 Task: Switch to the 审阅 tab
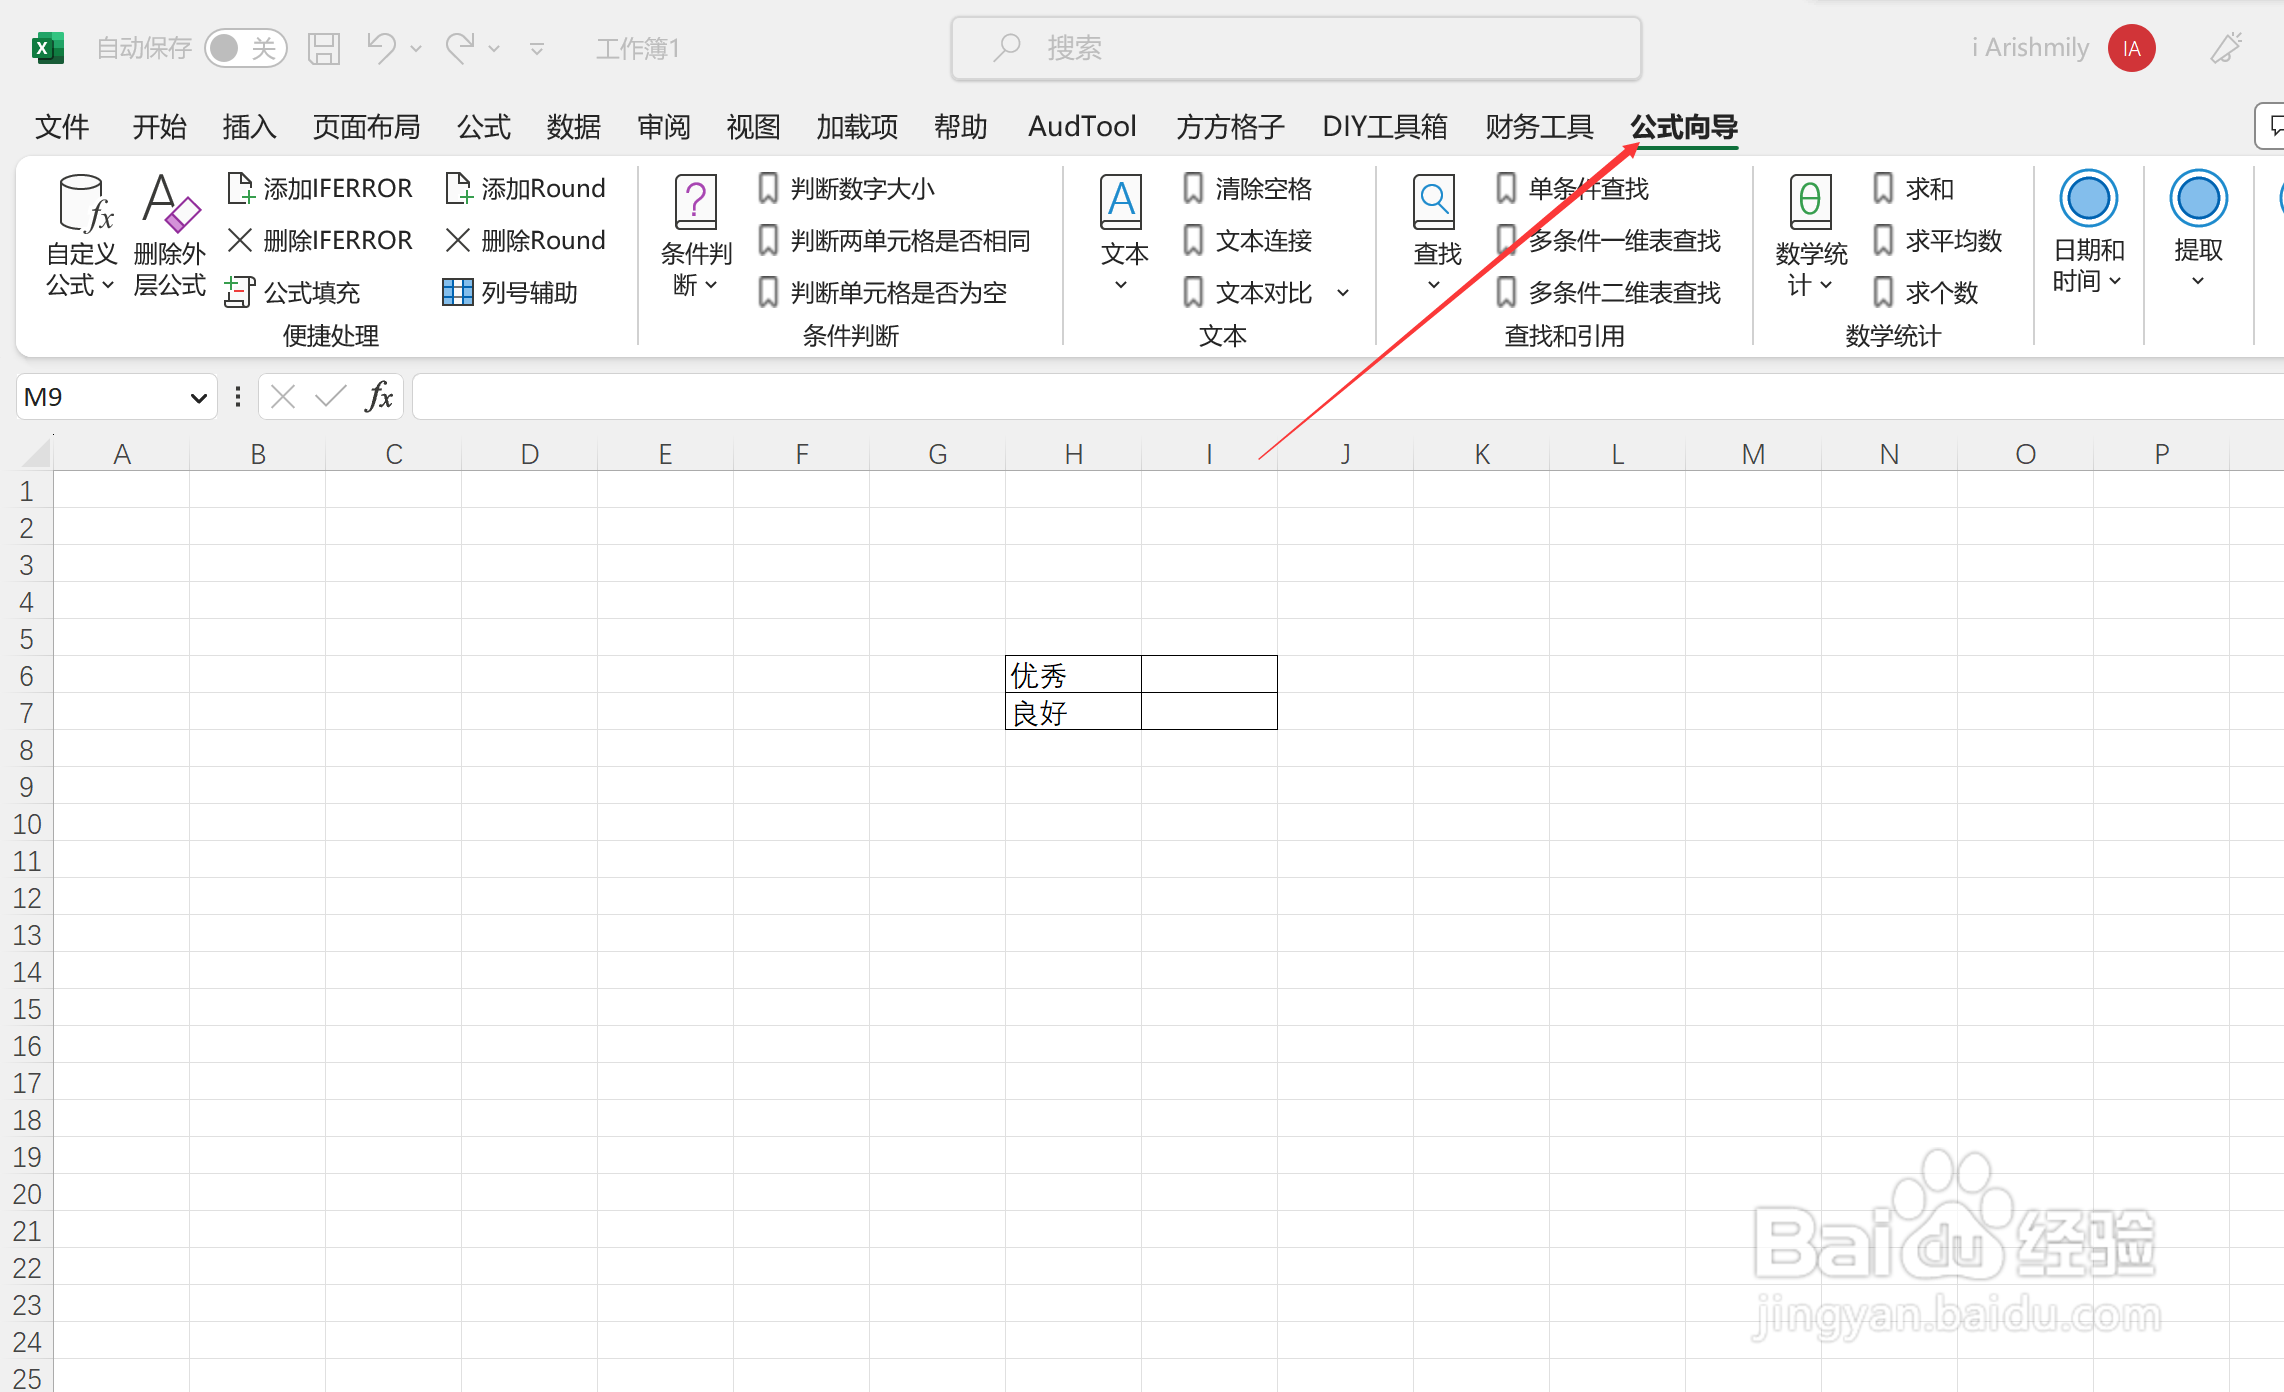click(x=664, y=127)
